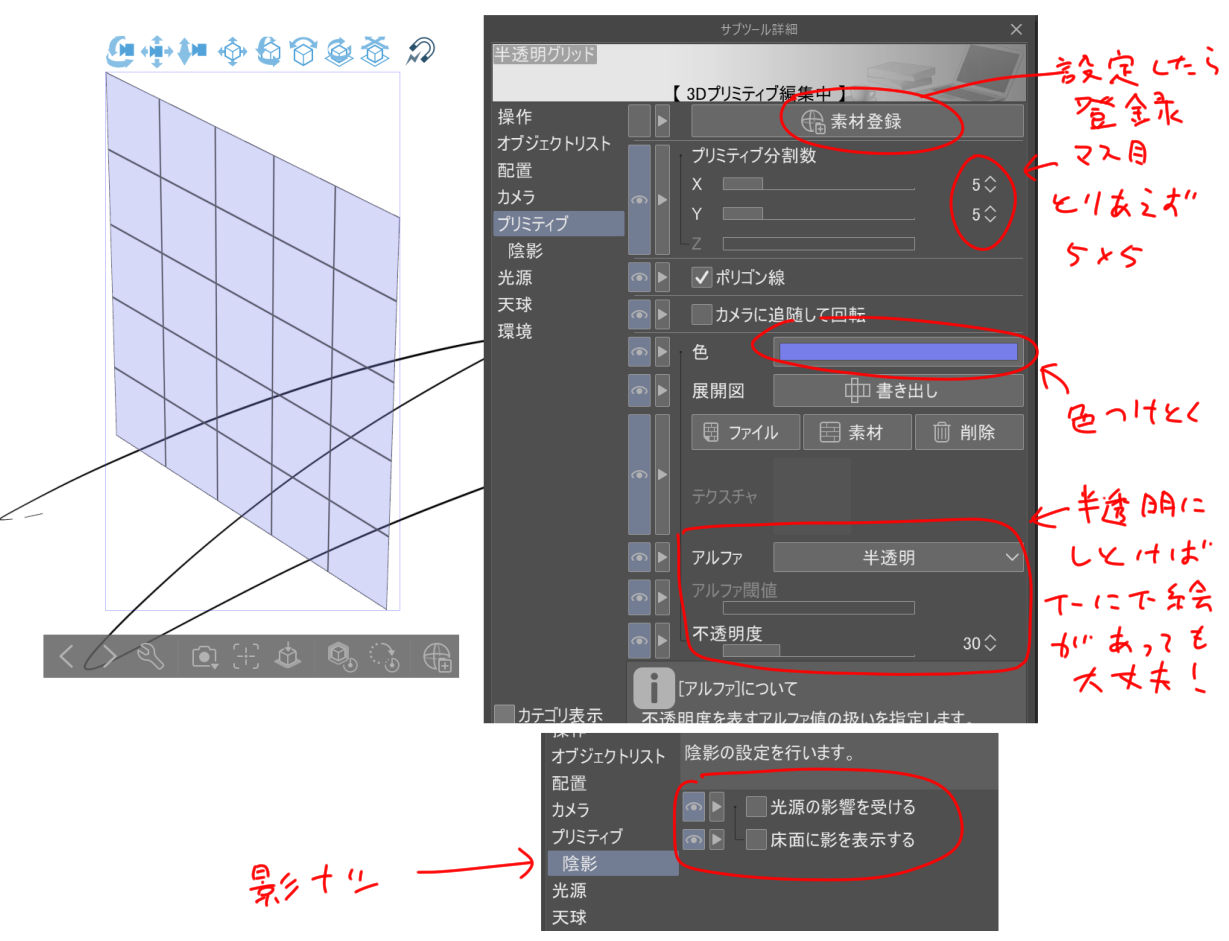Click the X division slider
The image size is (1229, 941).
[x=819, y=184]
